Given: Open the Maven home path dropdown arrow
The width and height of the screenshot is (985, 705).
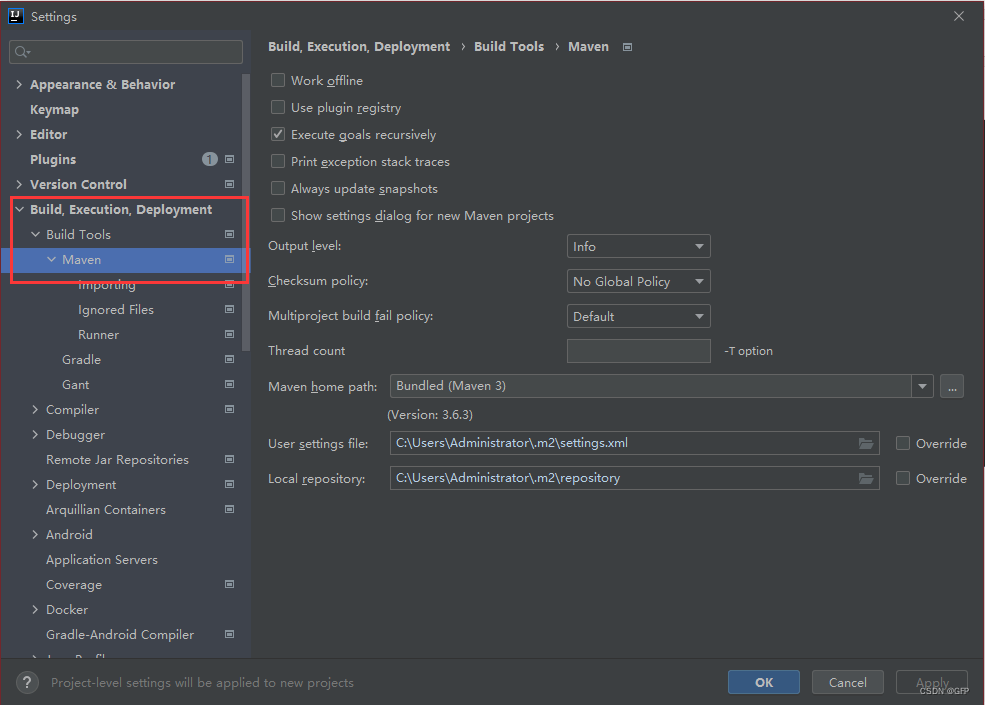Looking at the screenshot, I should pyautogui.click(x=922, y=386).
